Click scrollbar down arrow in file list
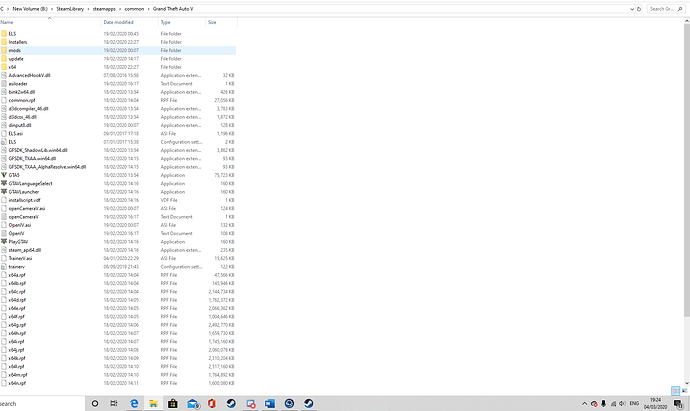The image size is (690, 411). pos(687,383)
